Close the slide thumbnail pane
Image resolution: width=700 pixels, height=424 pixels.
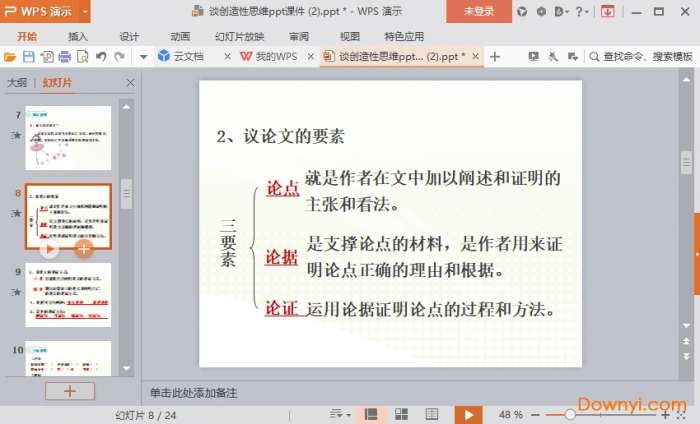point(130,83)
